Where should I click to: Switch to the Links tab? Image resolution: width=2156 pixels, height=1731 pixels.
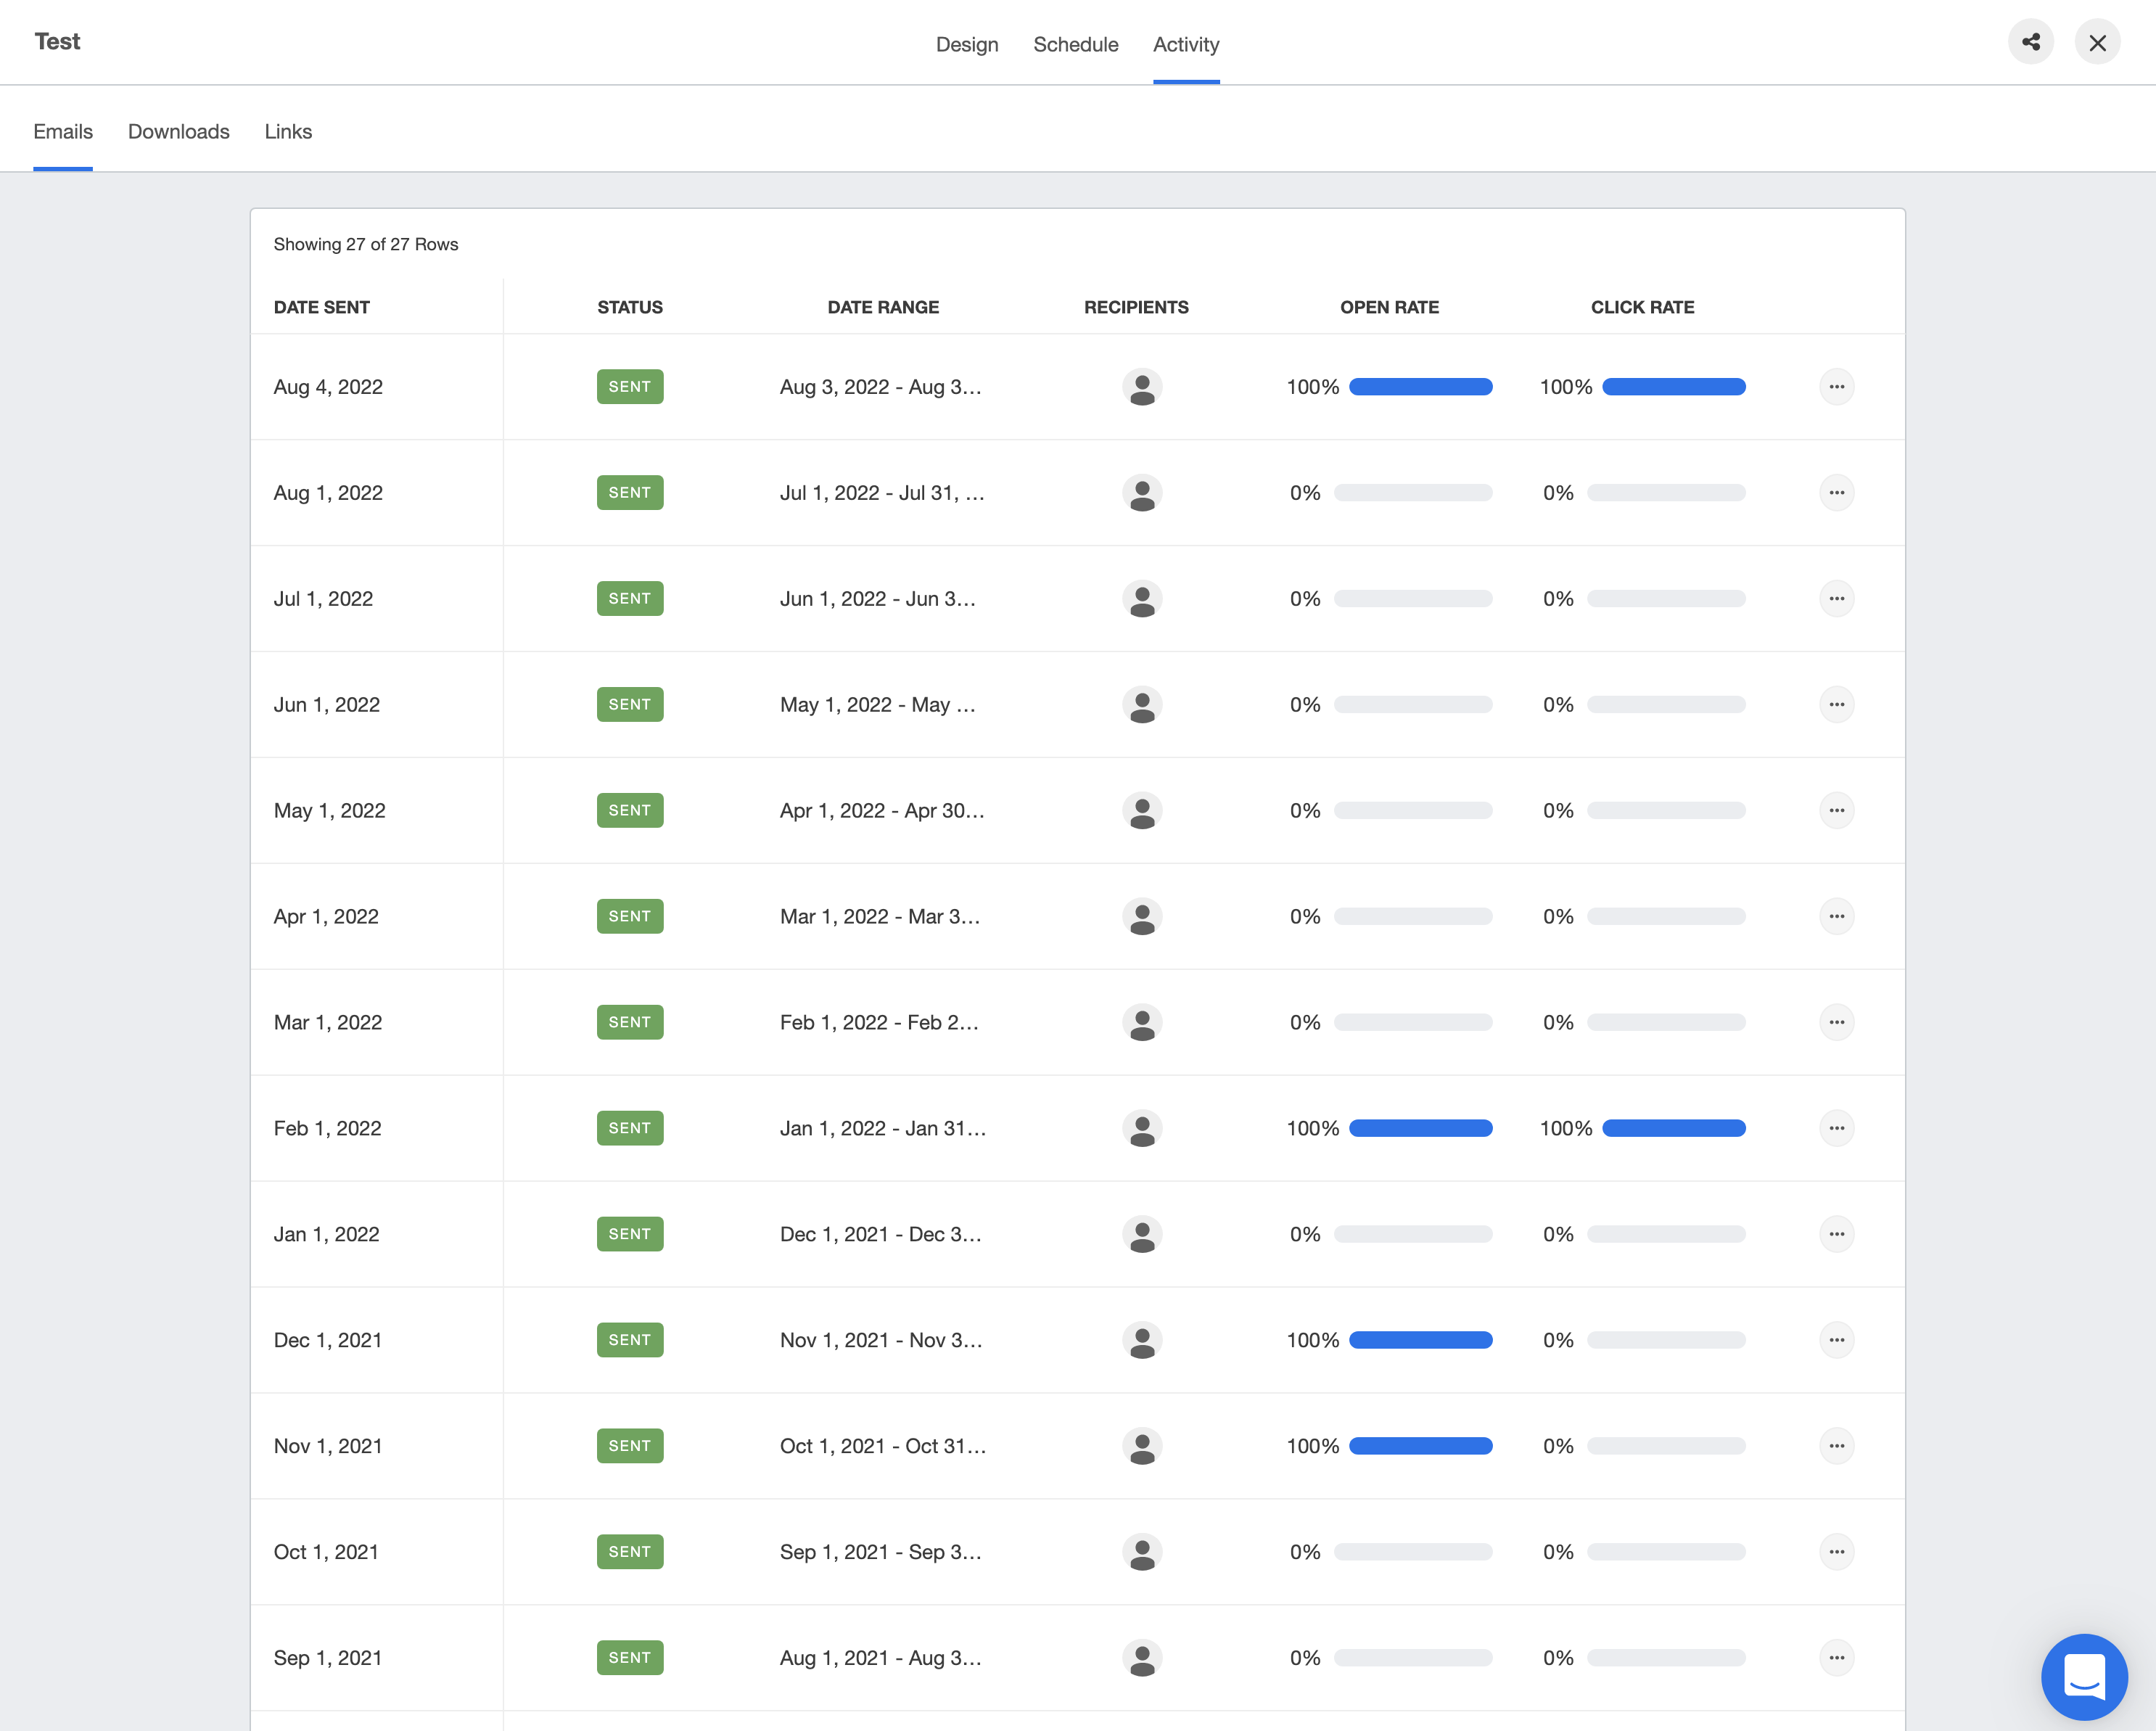[x=288, y=131]
